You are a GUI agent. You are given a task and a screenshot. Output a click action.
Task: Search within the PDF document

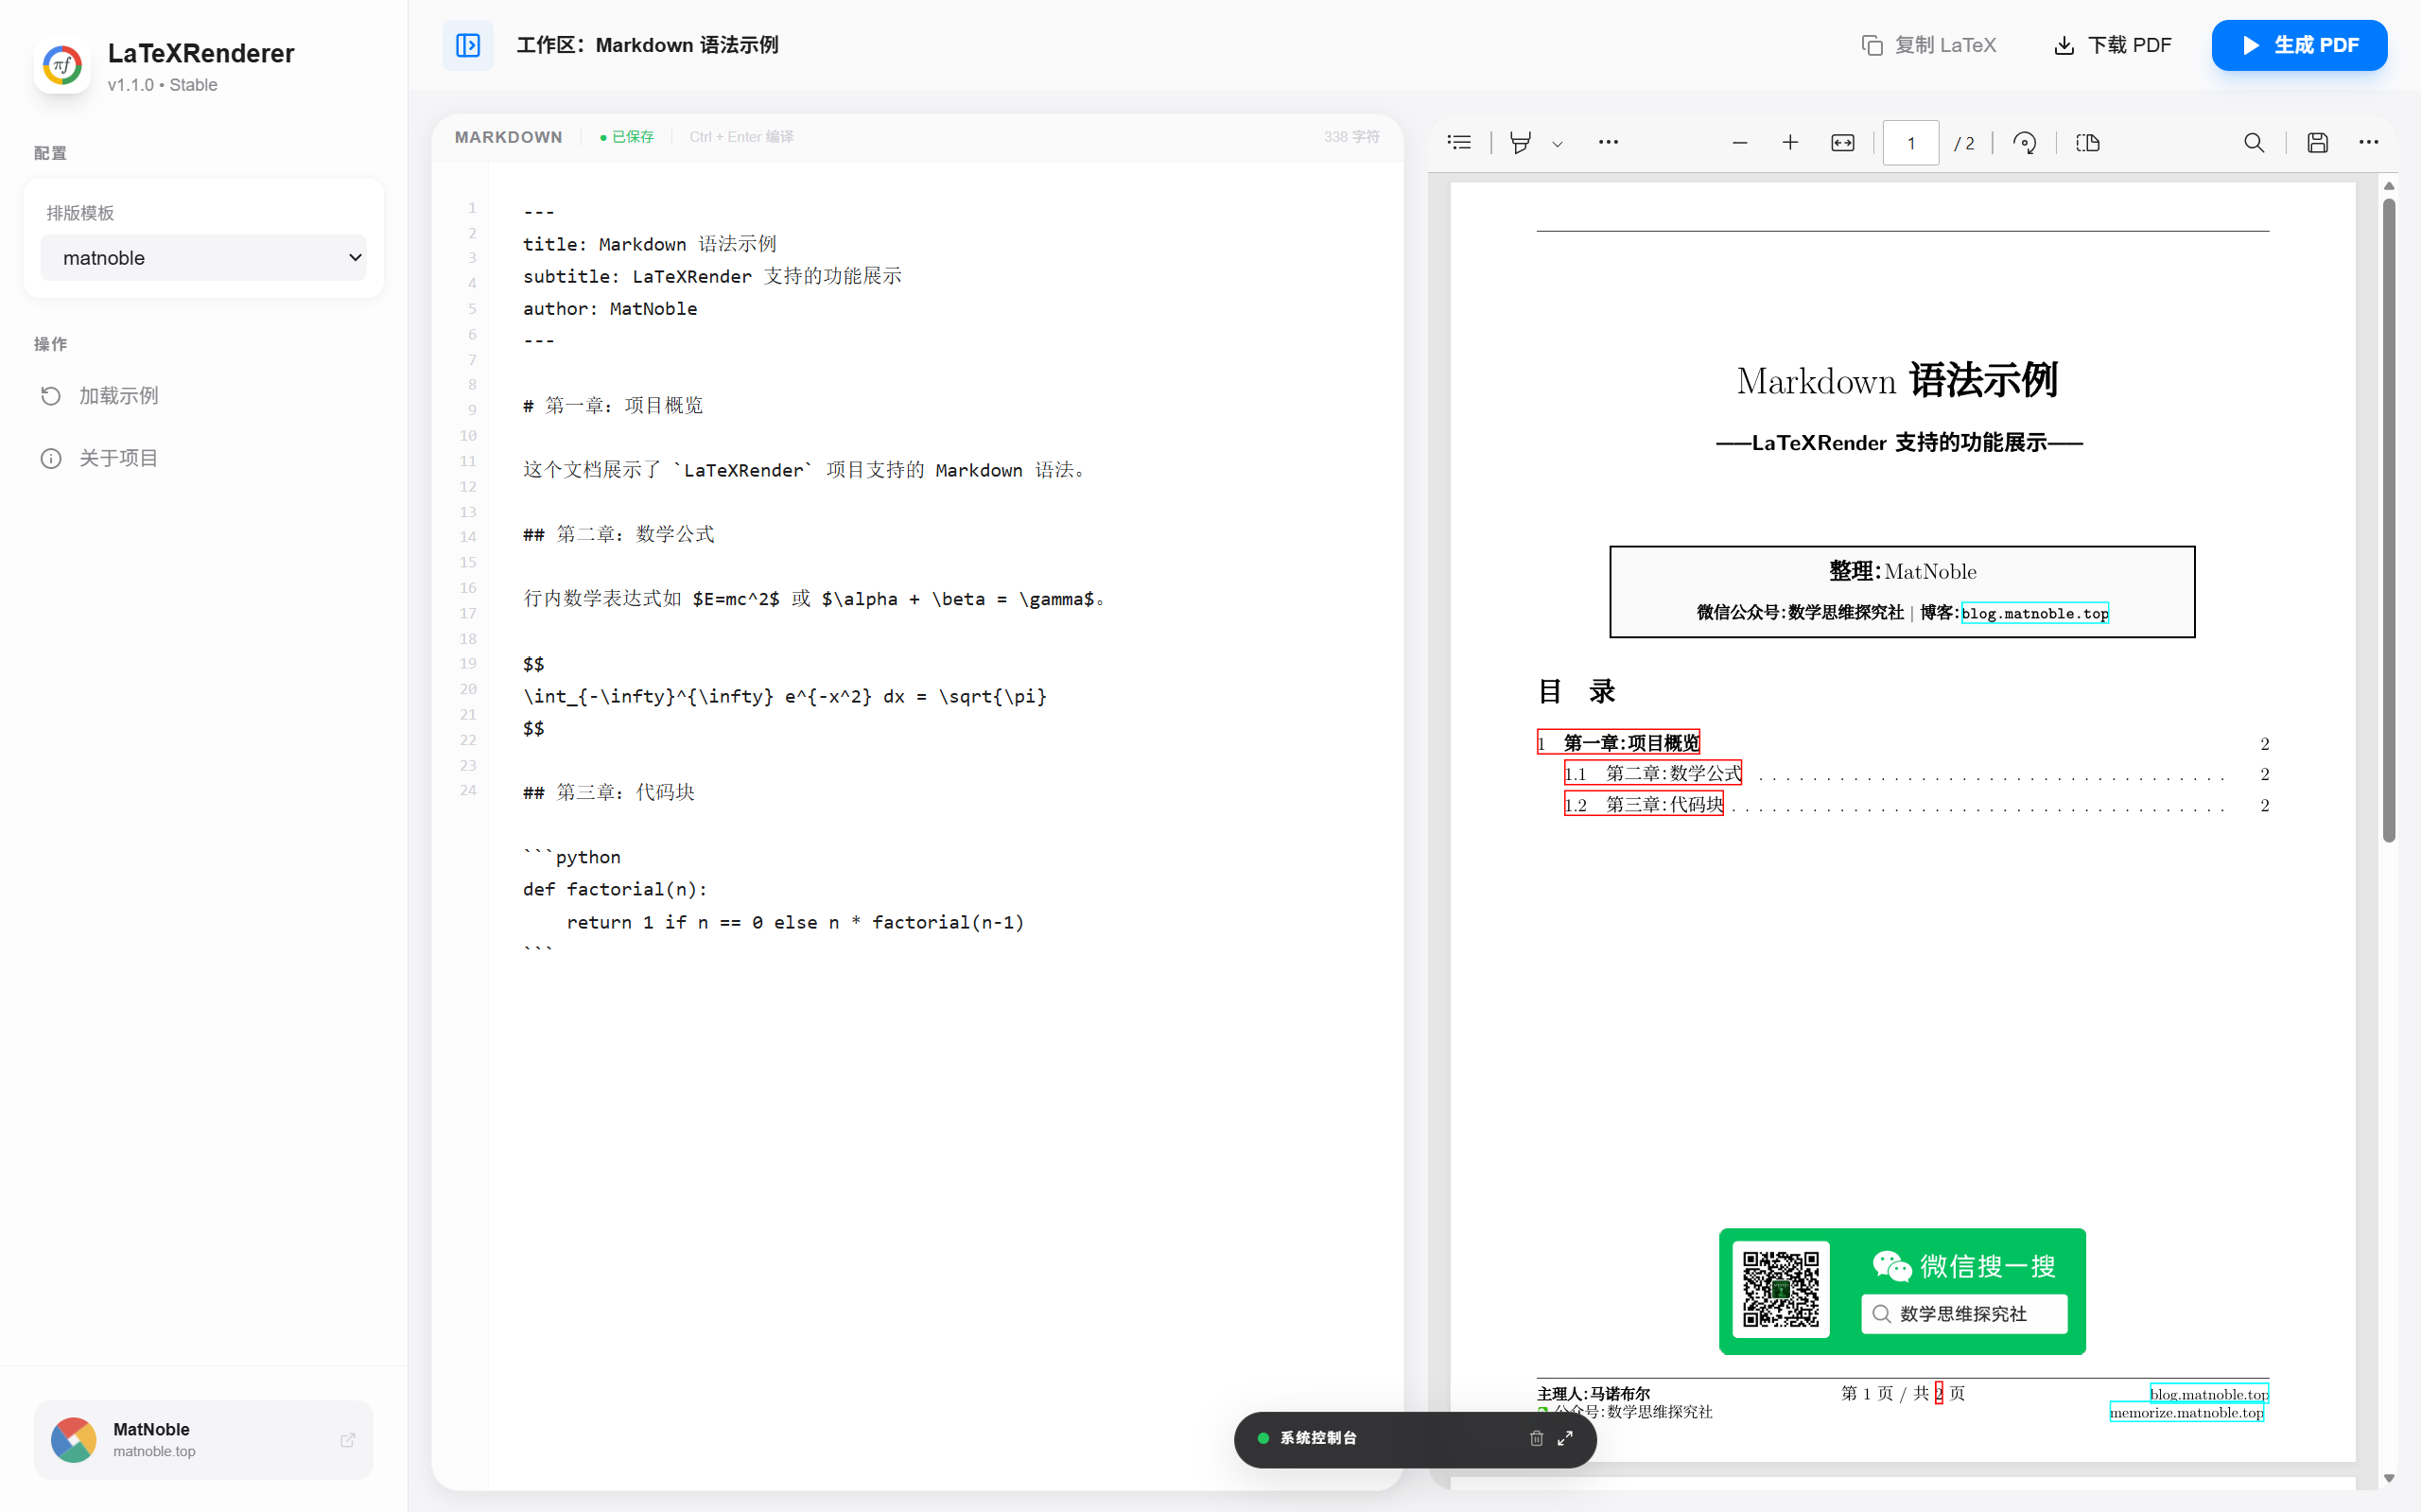[x=2253, y=142]
